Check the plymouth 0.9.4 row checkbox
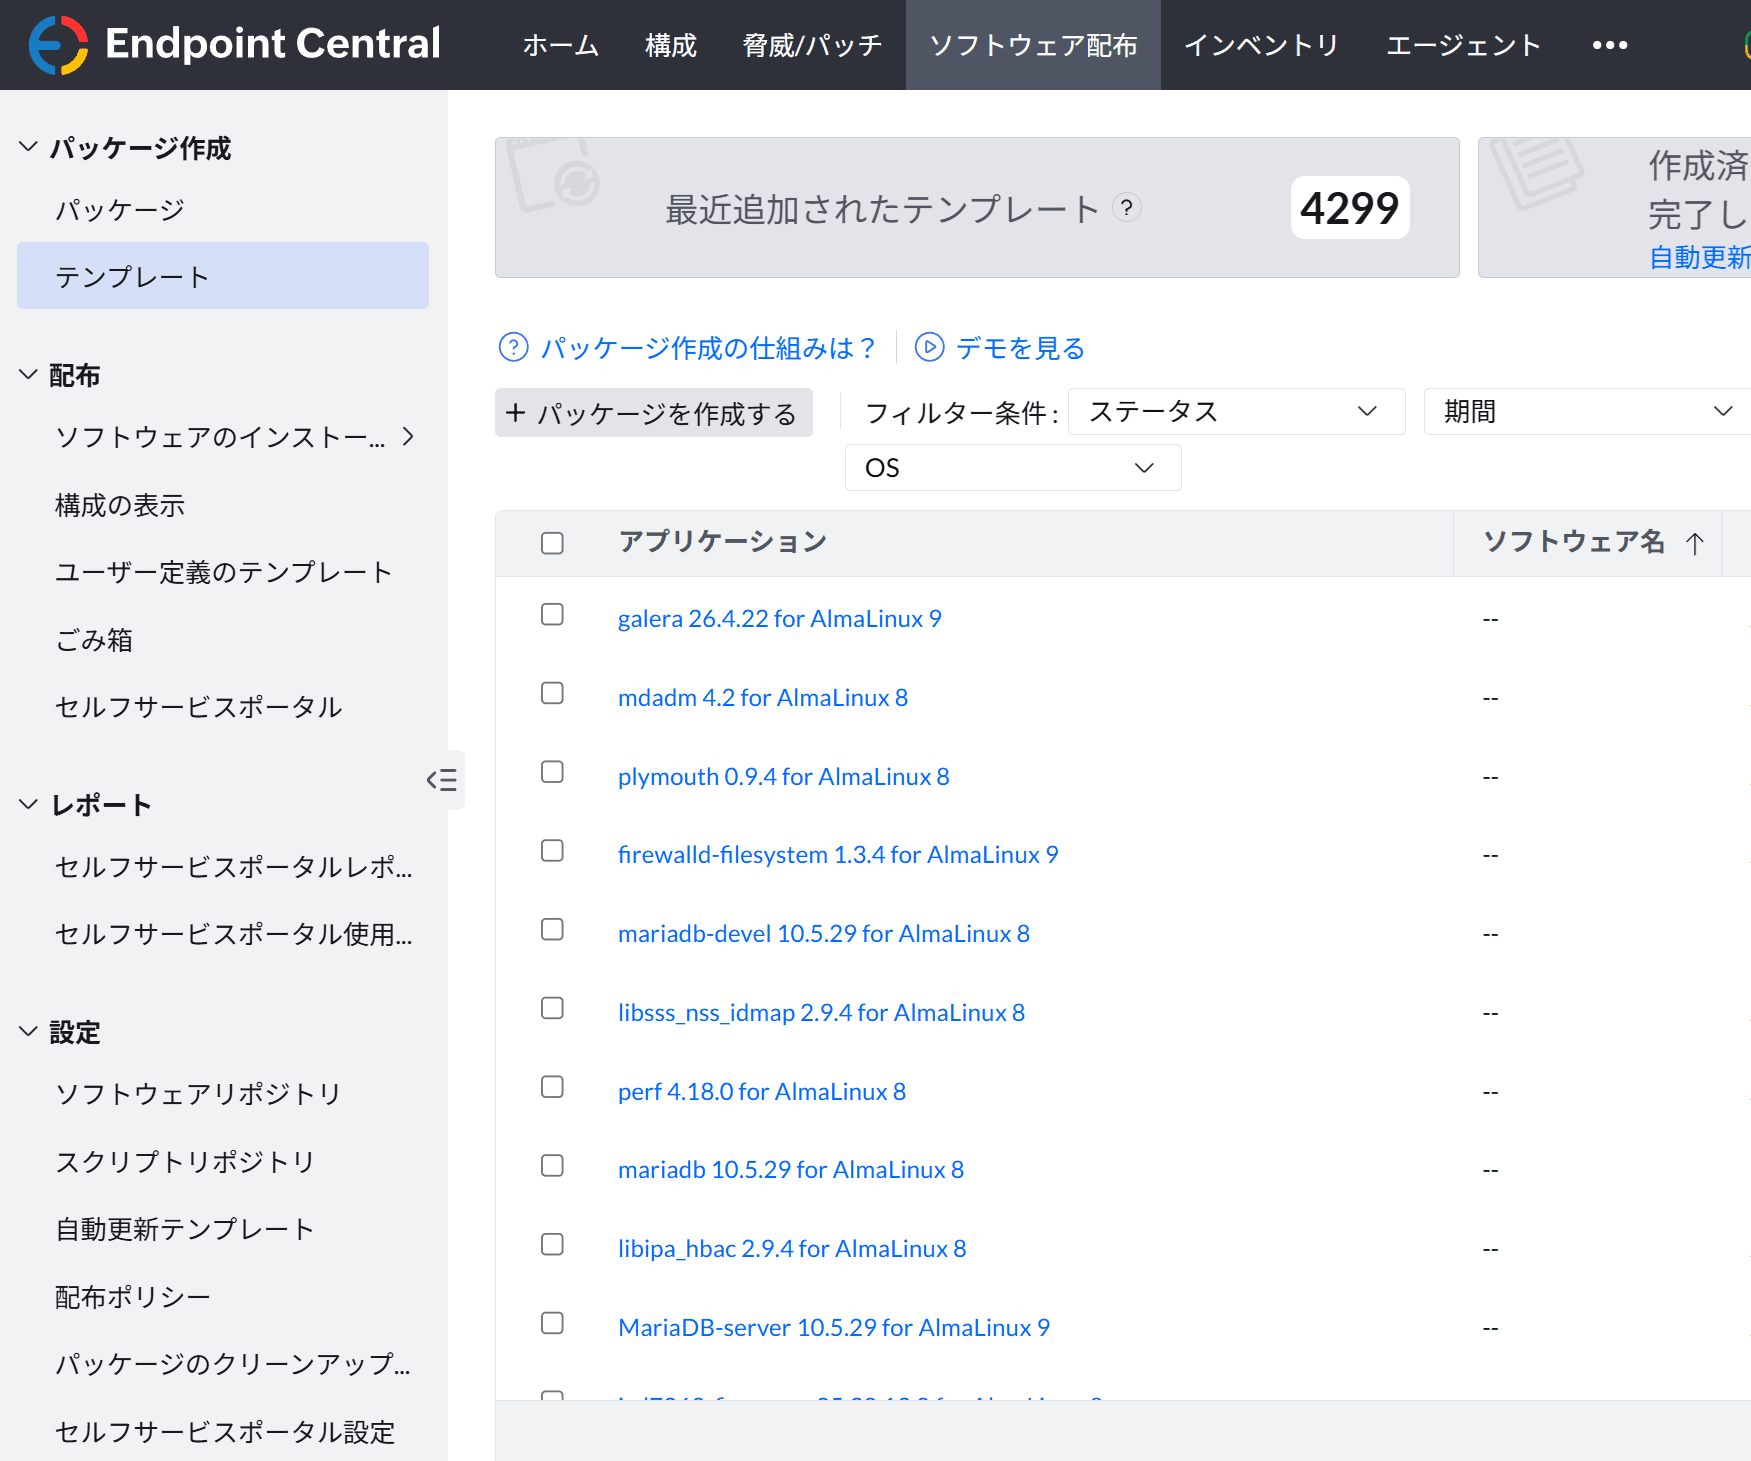Image resolution: width=1751 pixels, height=1461 pixels. coord(552,772)
